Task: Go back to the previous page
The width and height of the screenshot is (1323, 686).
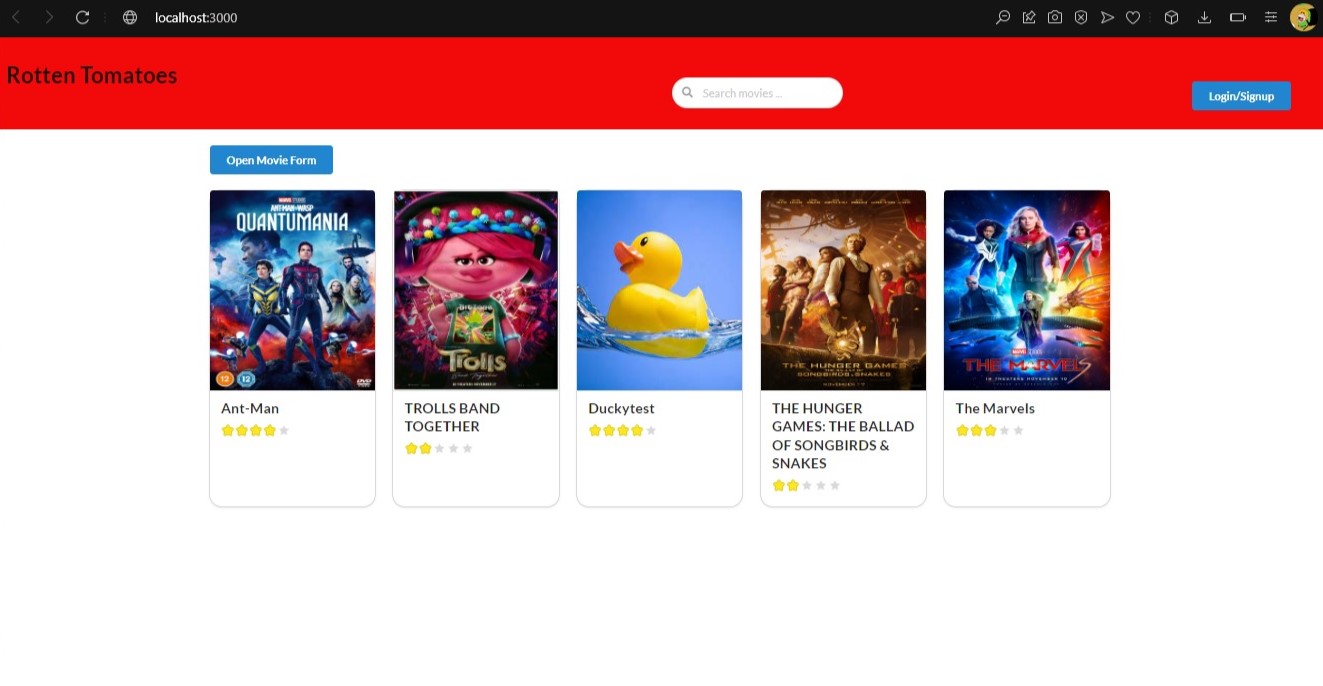Action: click(x=16, y=17)
